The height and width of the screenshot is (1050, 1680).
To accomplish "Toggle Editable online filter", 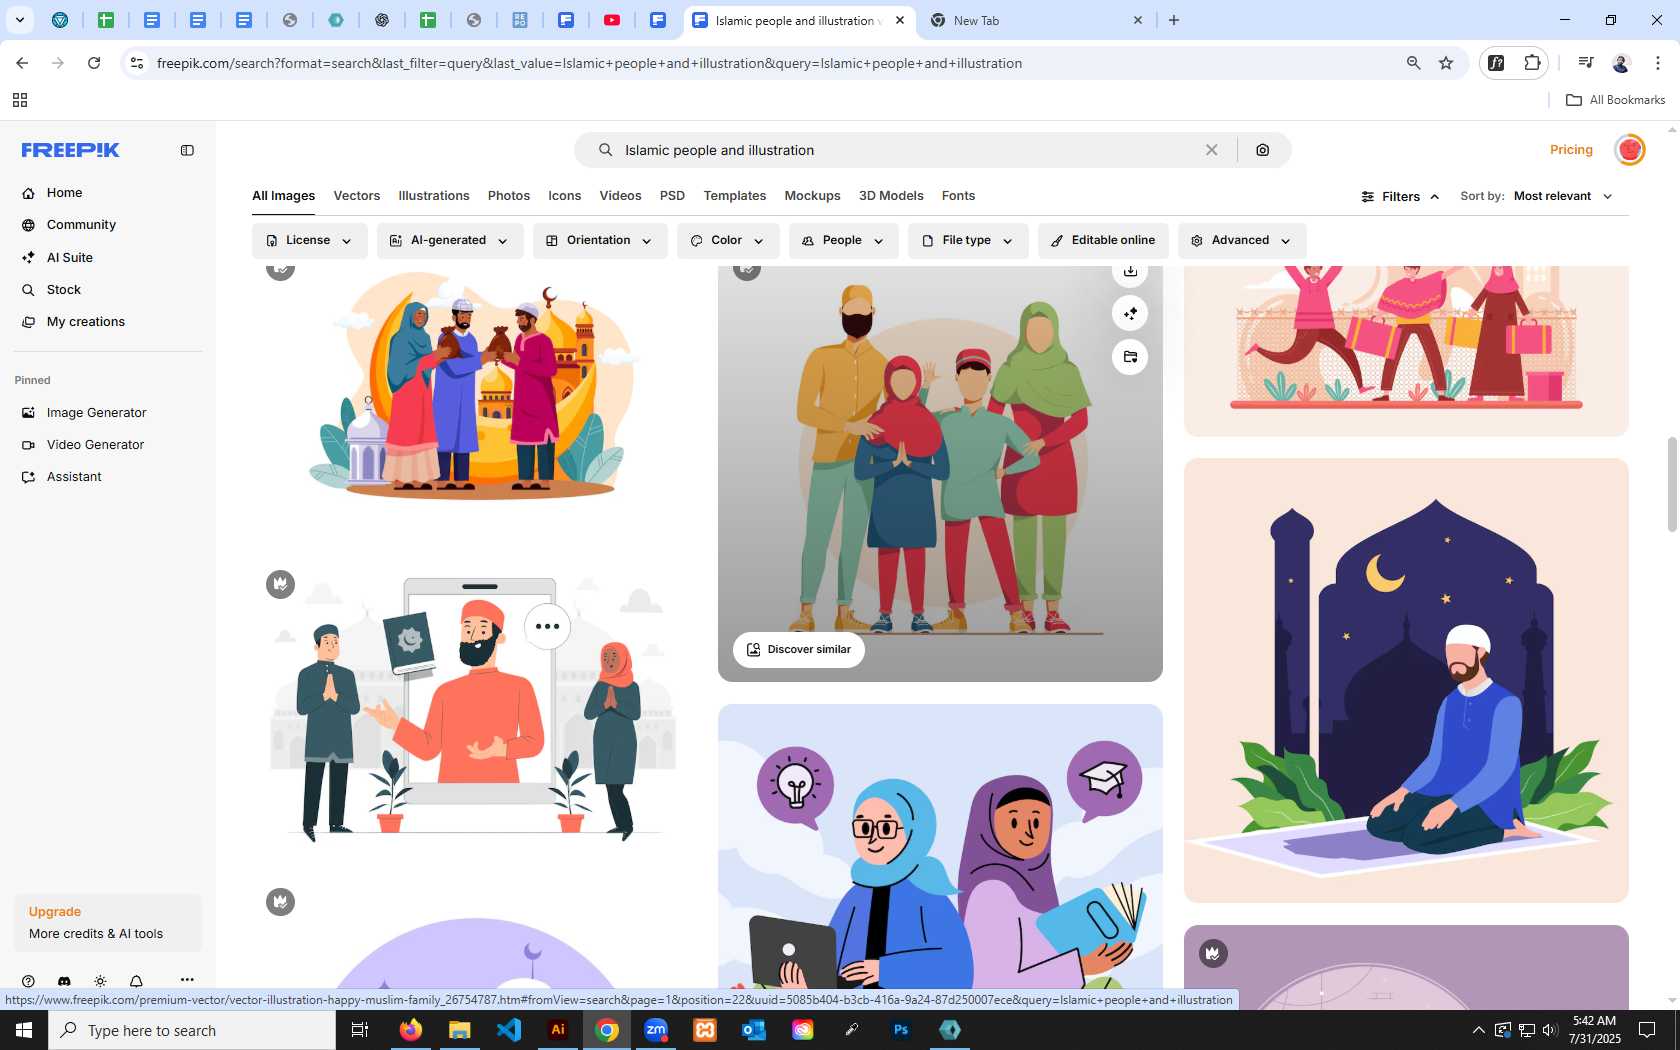I will 1103,241.
